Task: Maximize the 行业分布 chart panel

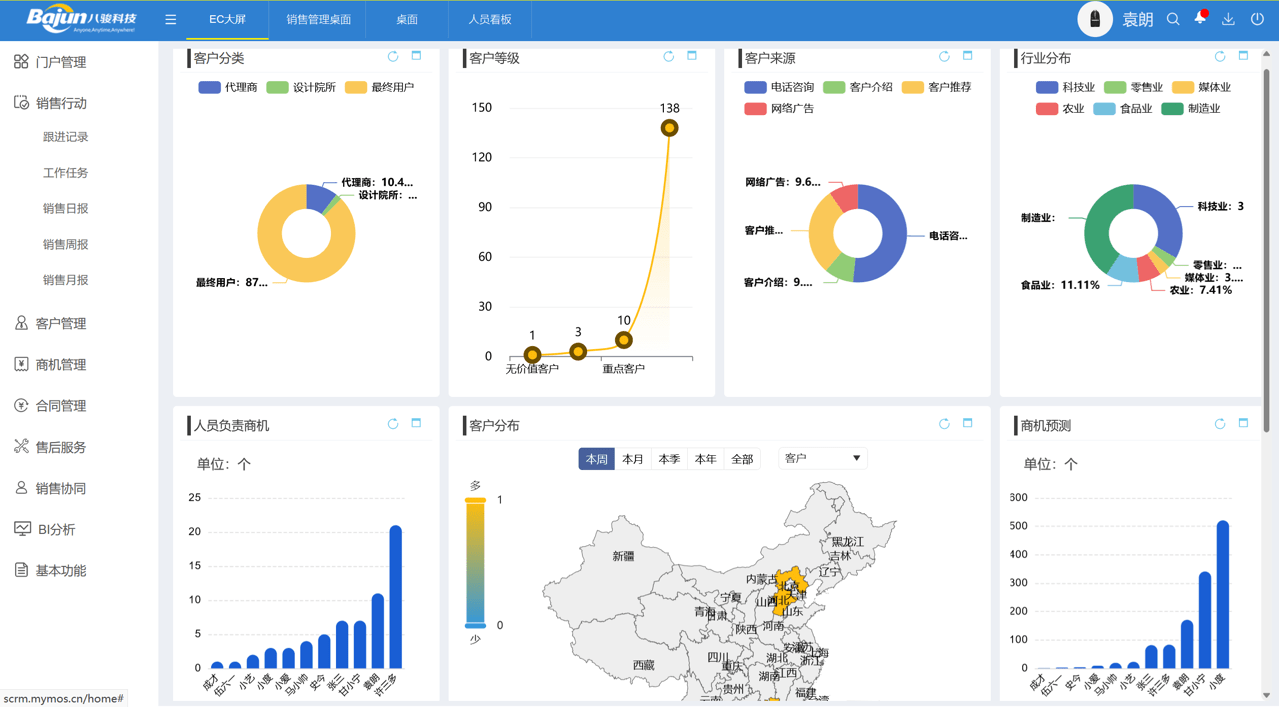Action: point(1243,57)
